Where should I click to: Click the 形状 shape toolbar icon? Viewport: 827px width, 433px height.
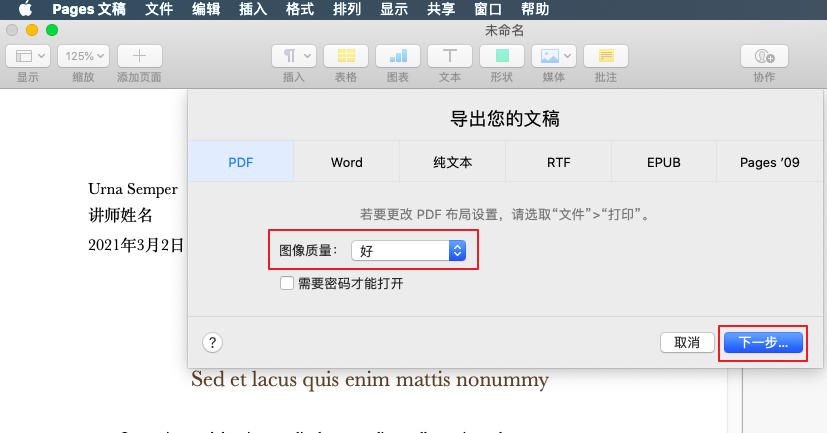[502, 56]
